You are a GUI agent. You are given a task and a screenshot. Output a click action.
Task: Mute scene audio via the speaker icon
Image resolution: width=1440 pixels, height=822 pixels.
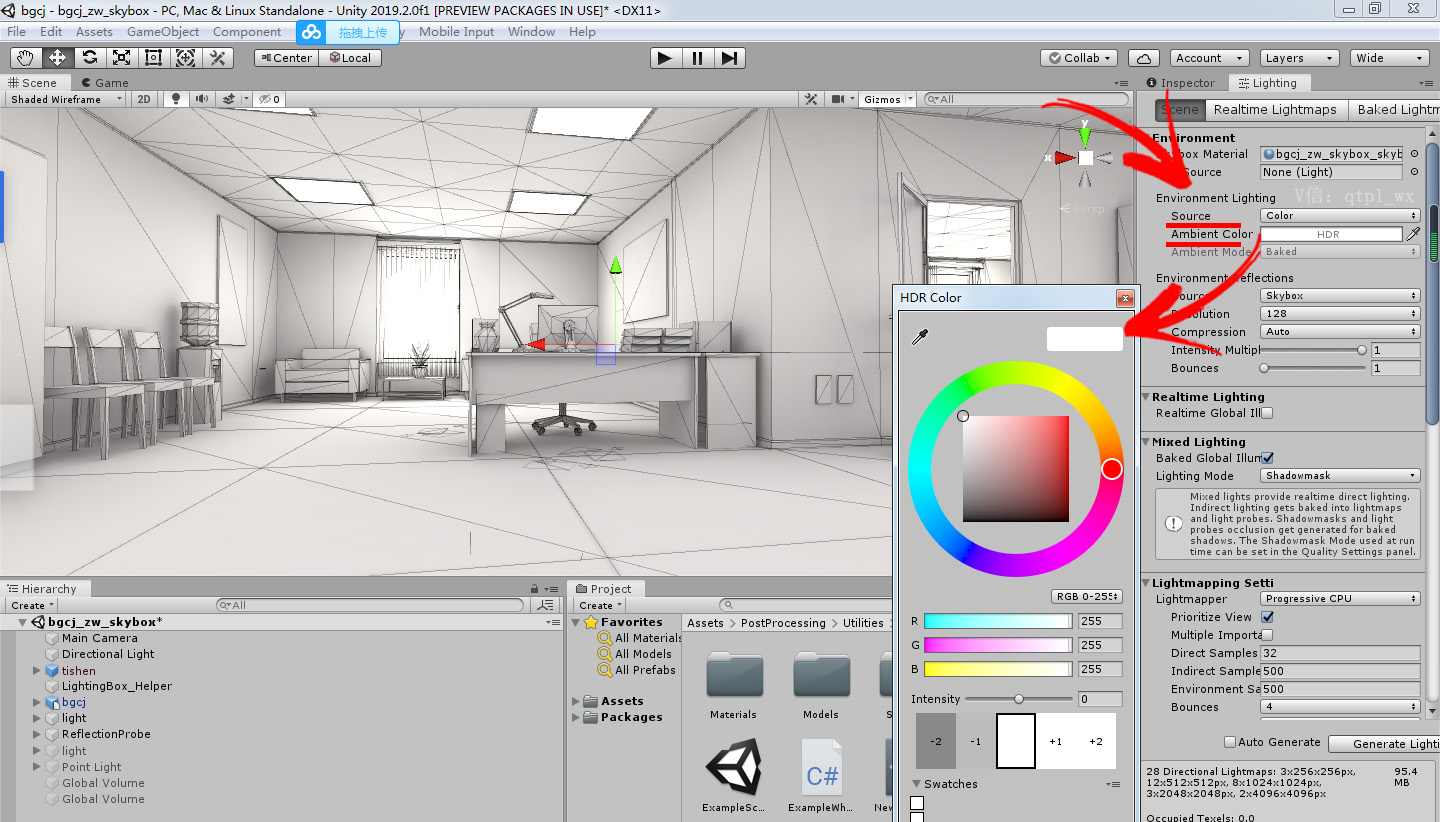point(203,98)
